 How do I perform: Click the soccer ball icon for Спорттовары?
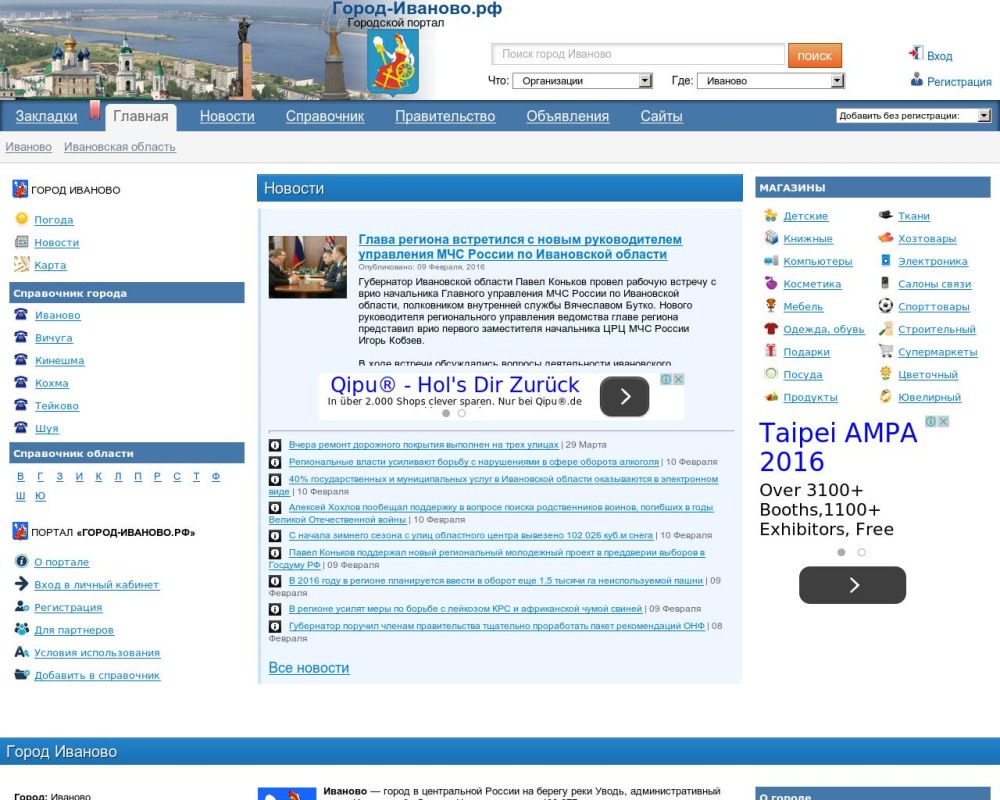click(885, 306)
